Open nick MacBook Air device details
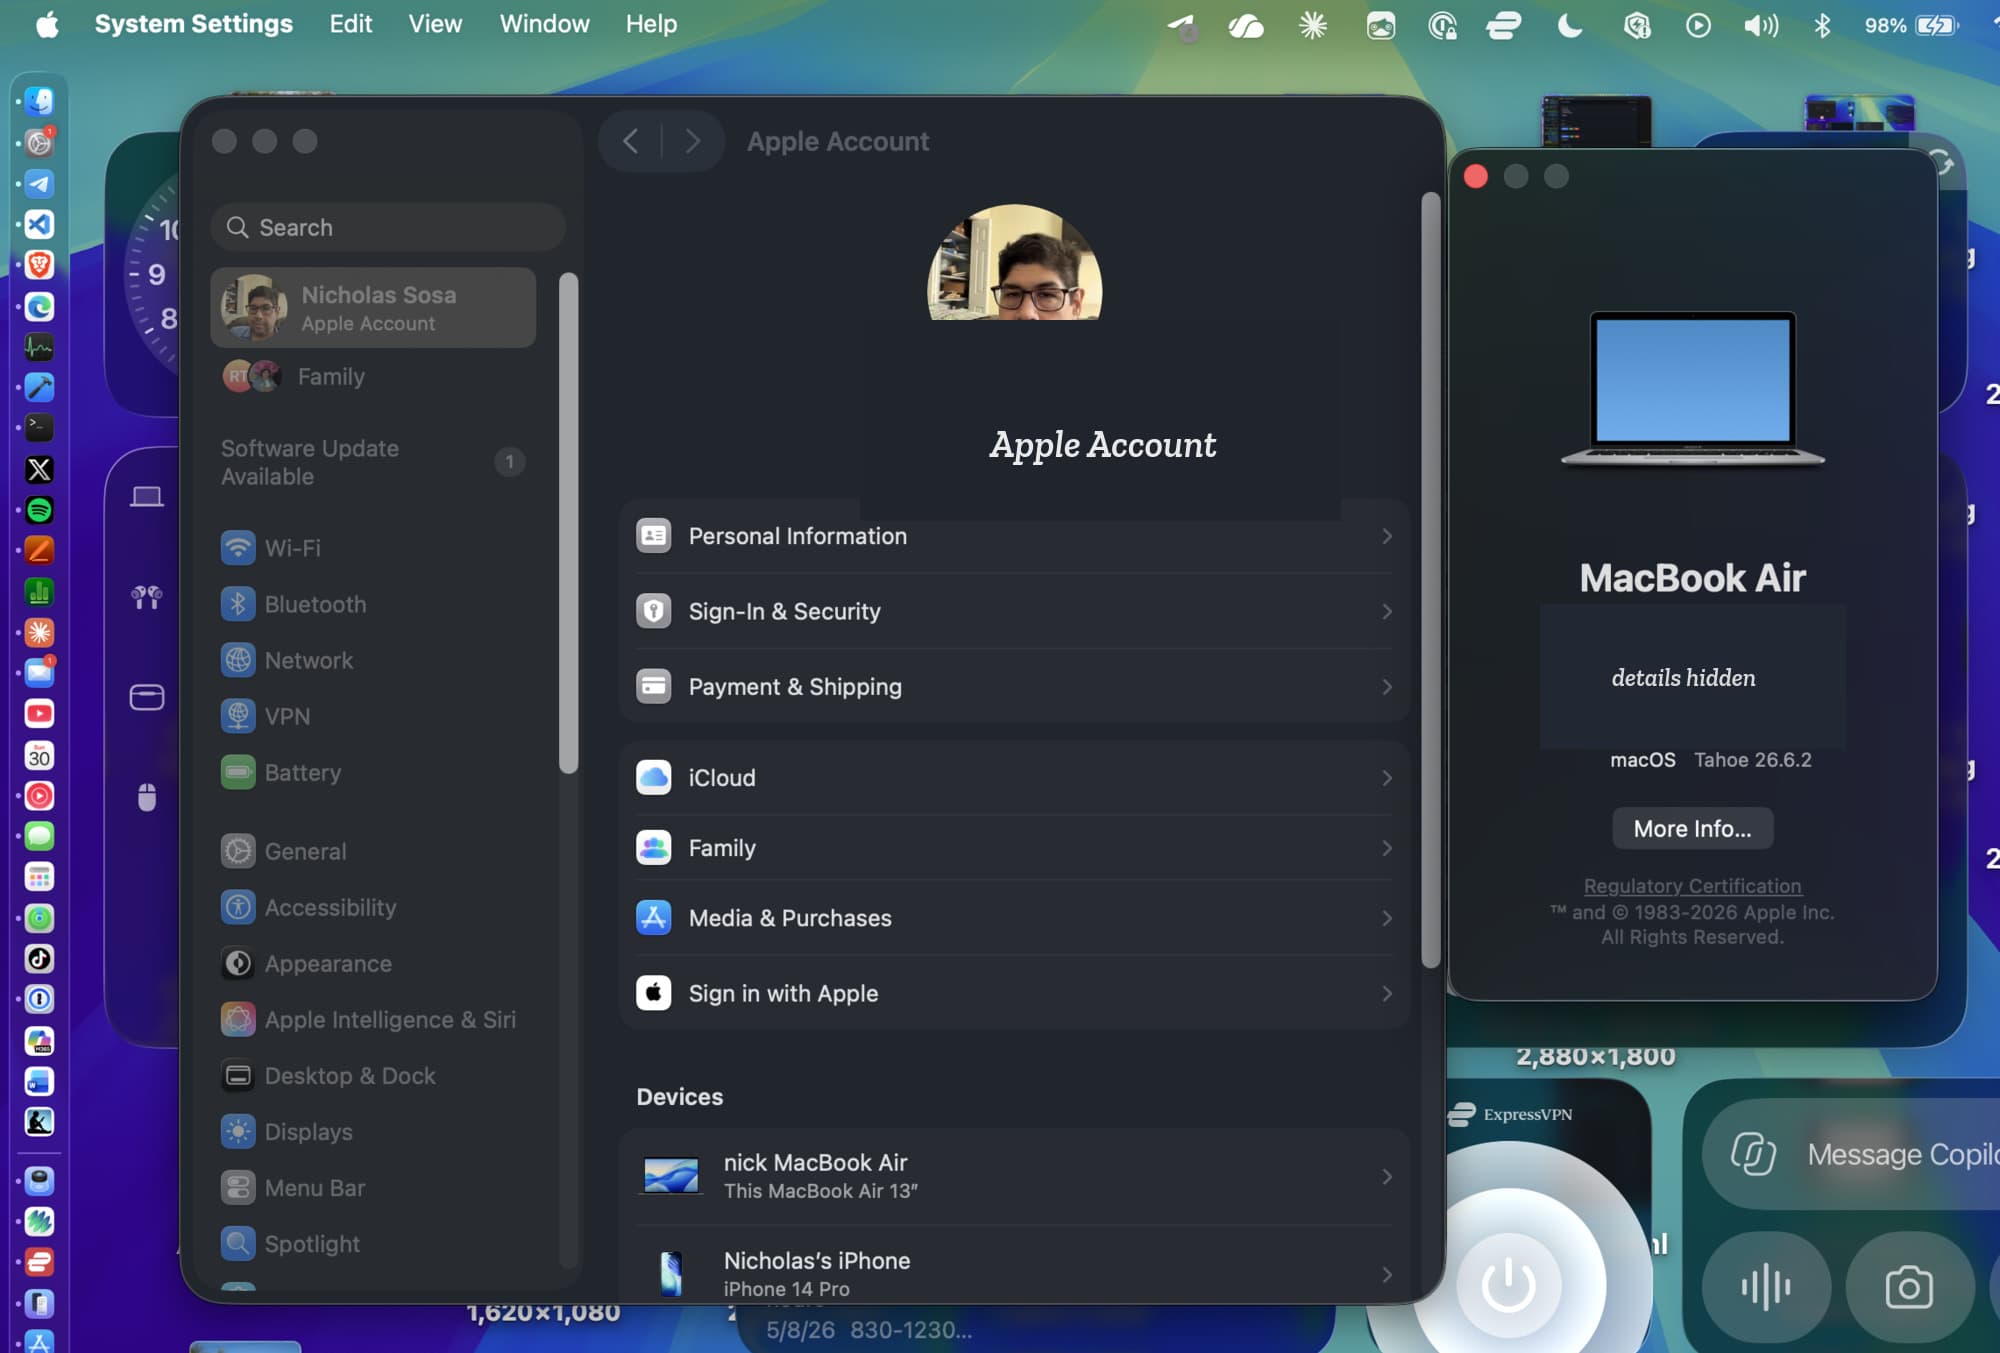The width and height of the screenshot is (2000, 1353). coord(1014,1176)
